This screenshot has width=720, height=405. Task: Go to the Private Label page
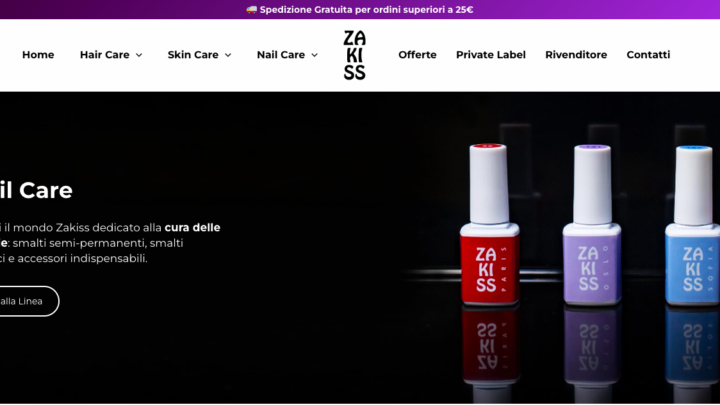click(x=490, y=55)
